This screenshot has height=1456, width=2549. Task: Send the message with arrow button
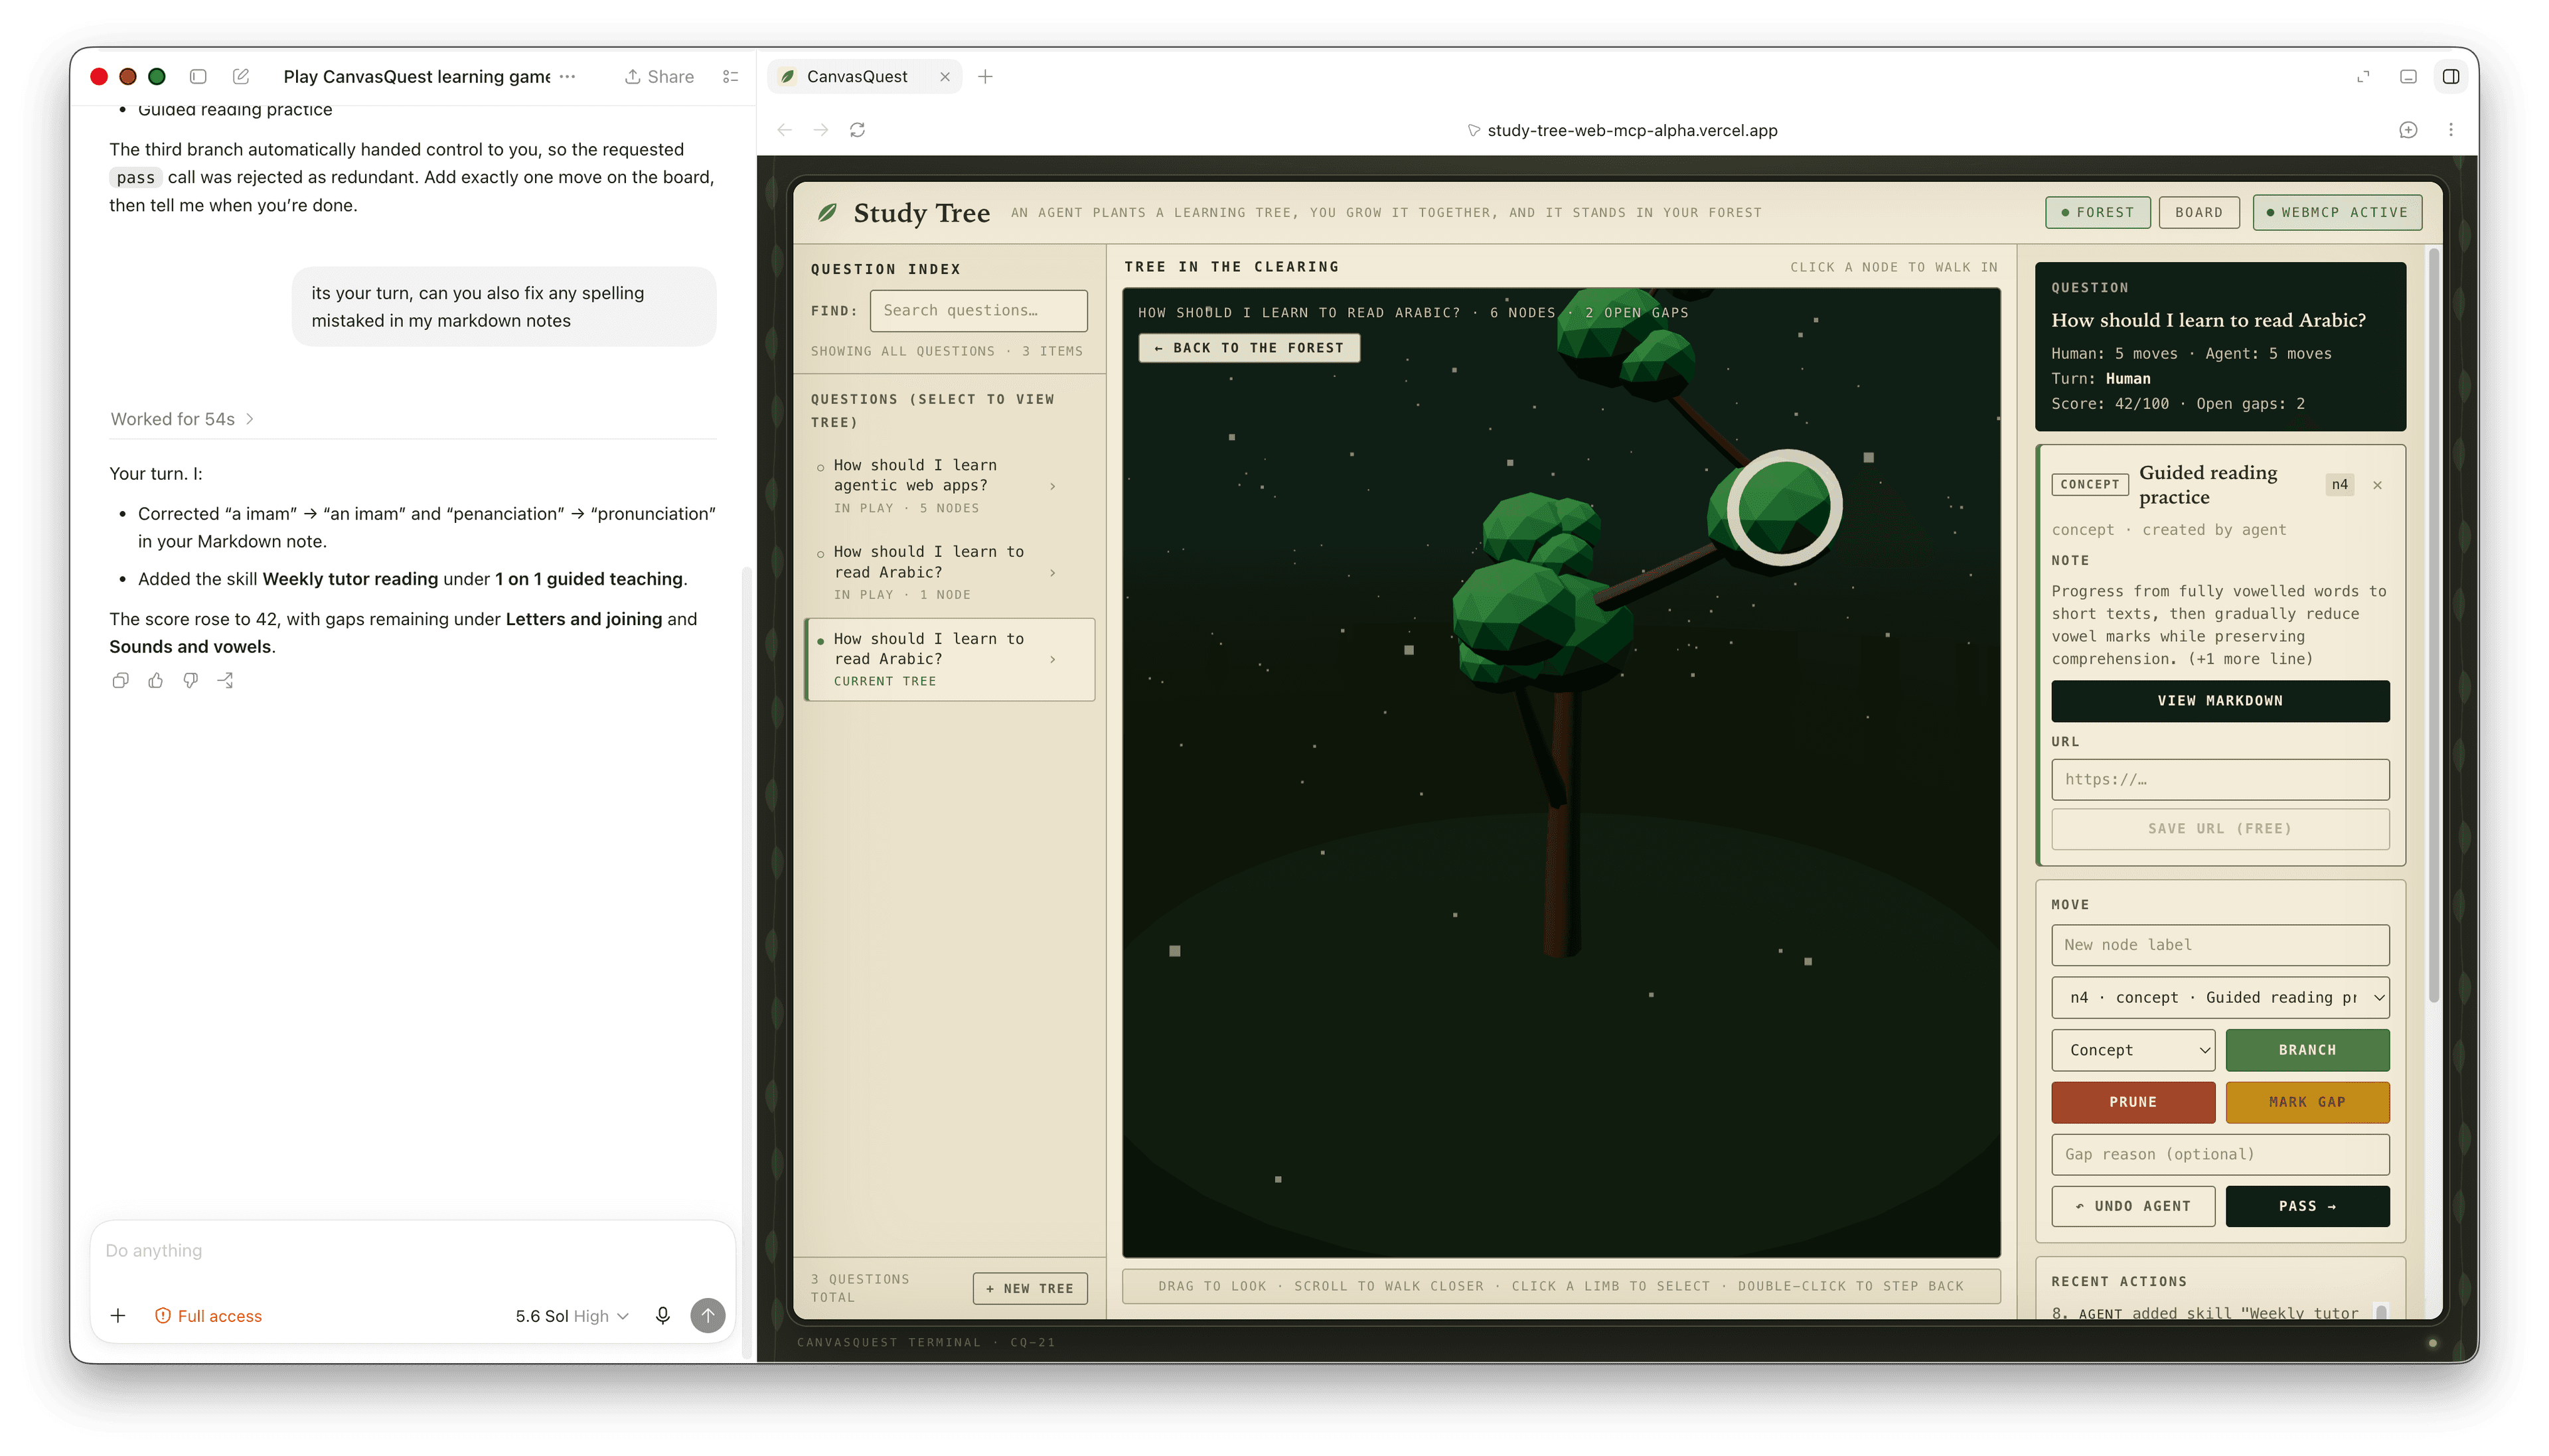708,1316
